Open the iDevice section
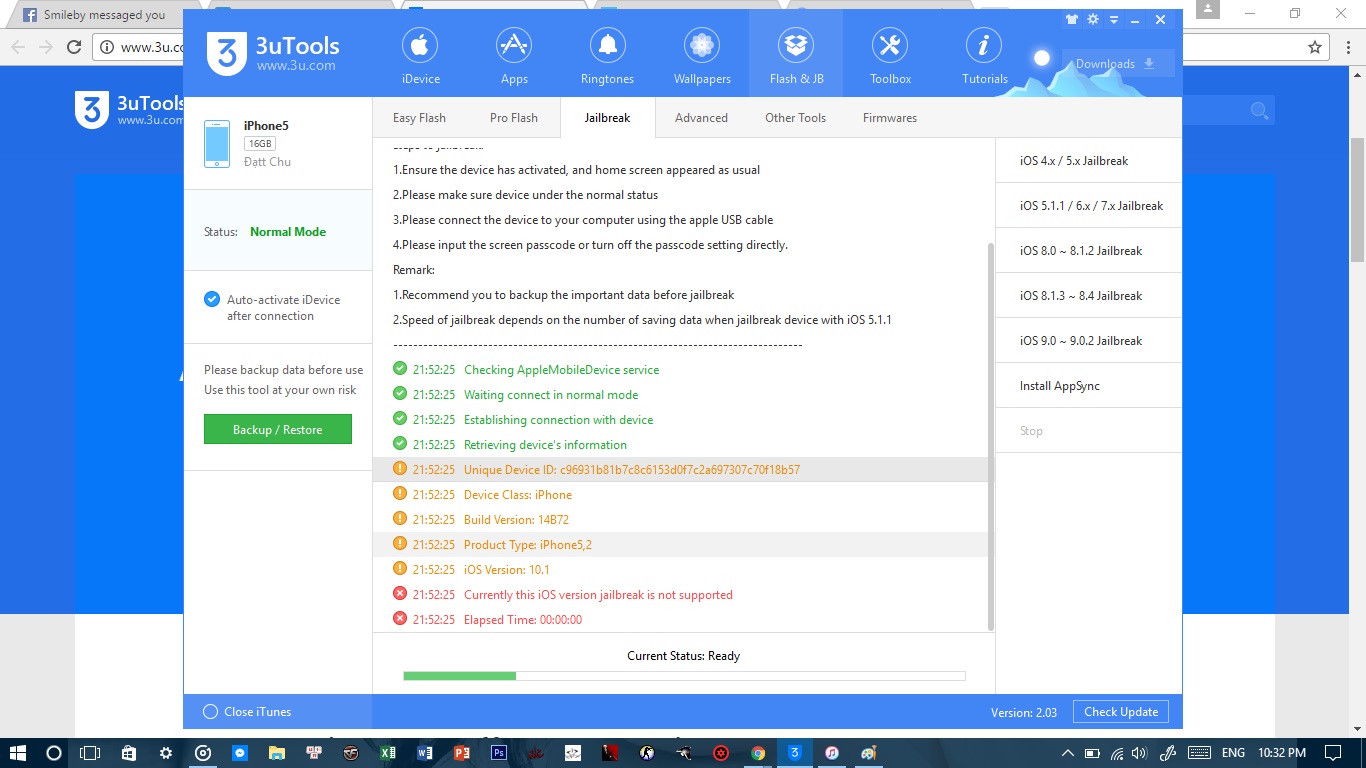 [x=421, y=55]
